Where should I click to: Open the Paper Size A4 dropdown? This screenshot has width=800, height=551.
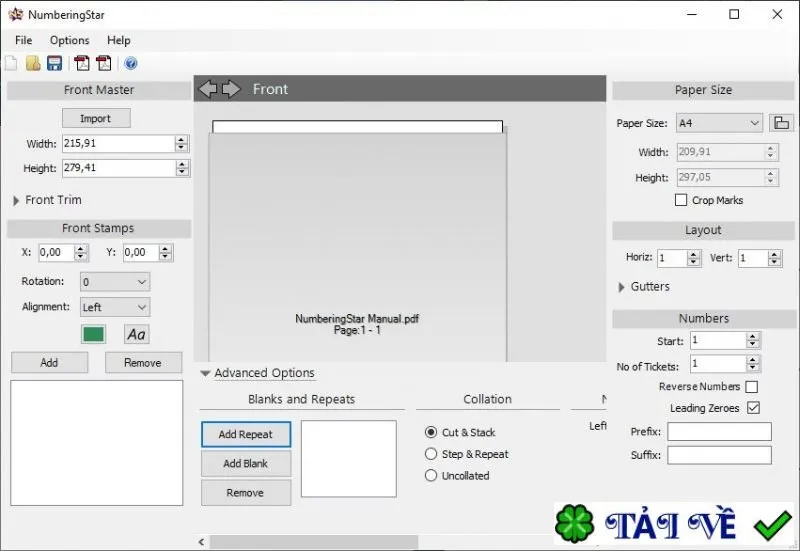coord(719,123)
